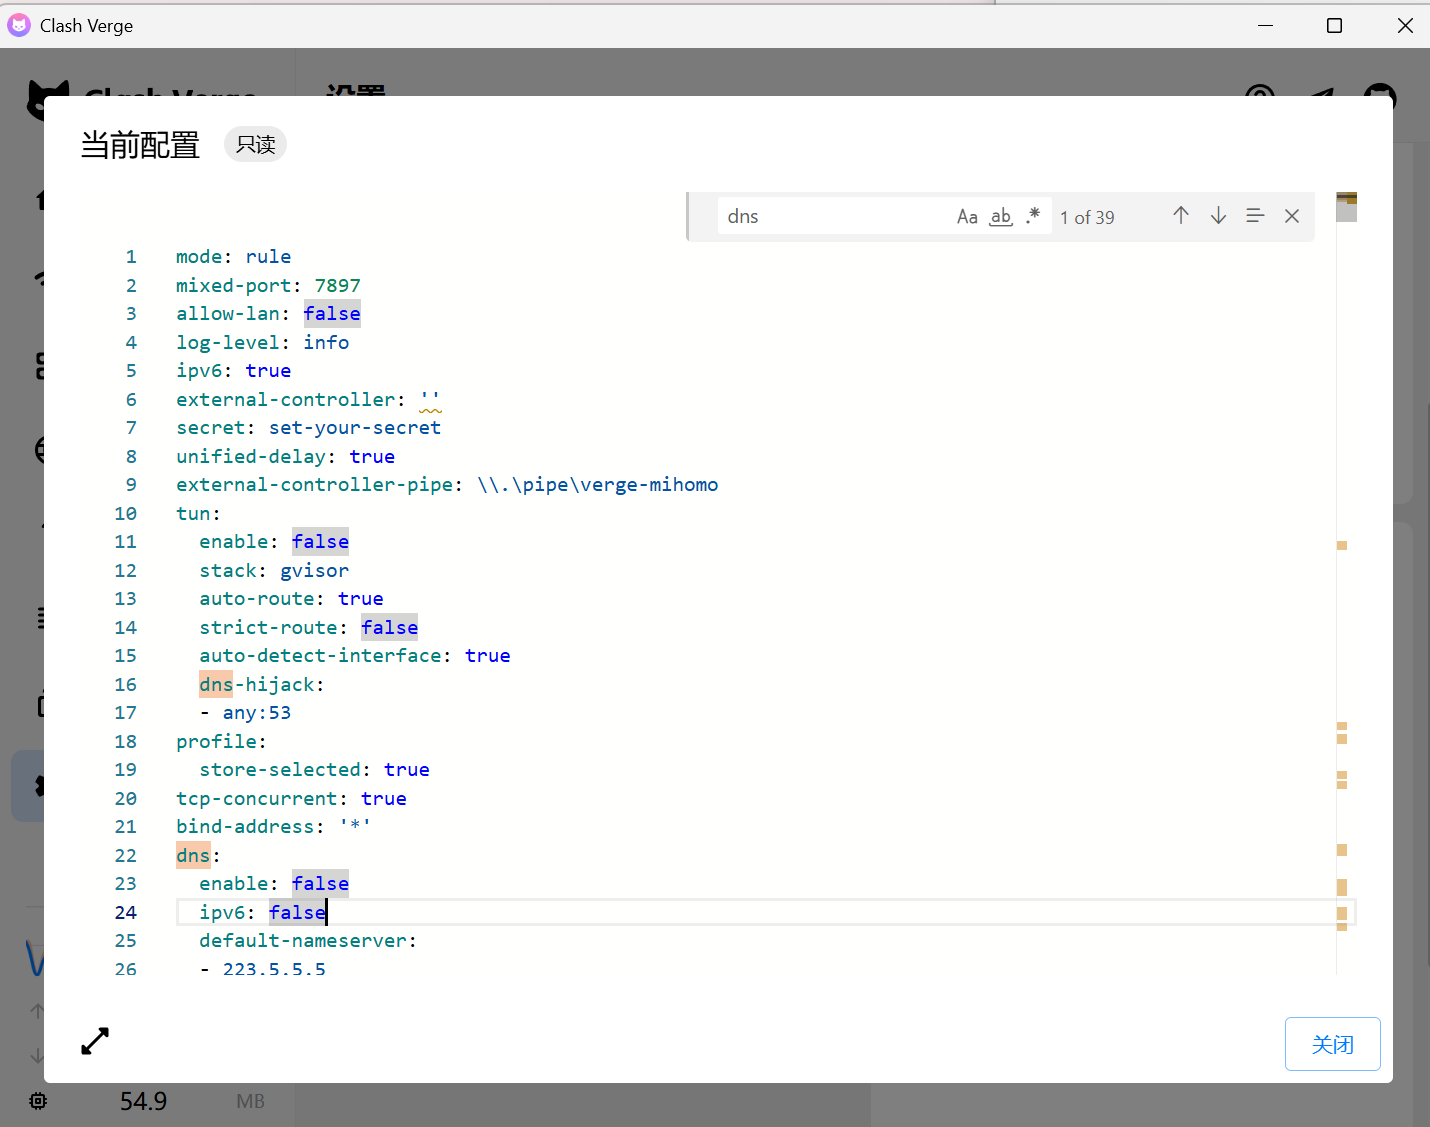Toggle Match Case in find widget

click(966, 217)
